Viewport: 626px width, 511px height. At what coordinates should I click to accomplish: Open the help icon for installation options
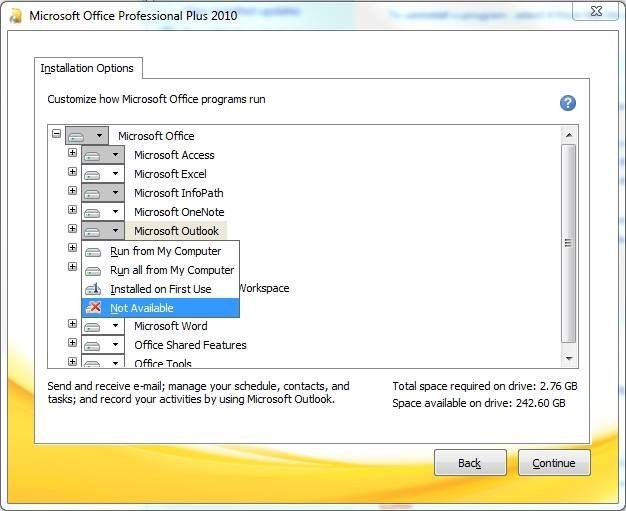(567, 103)
